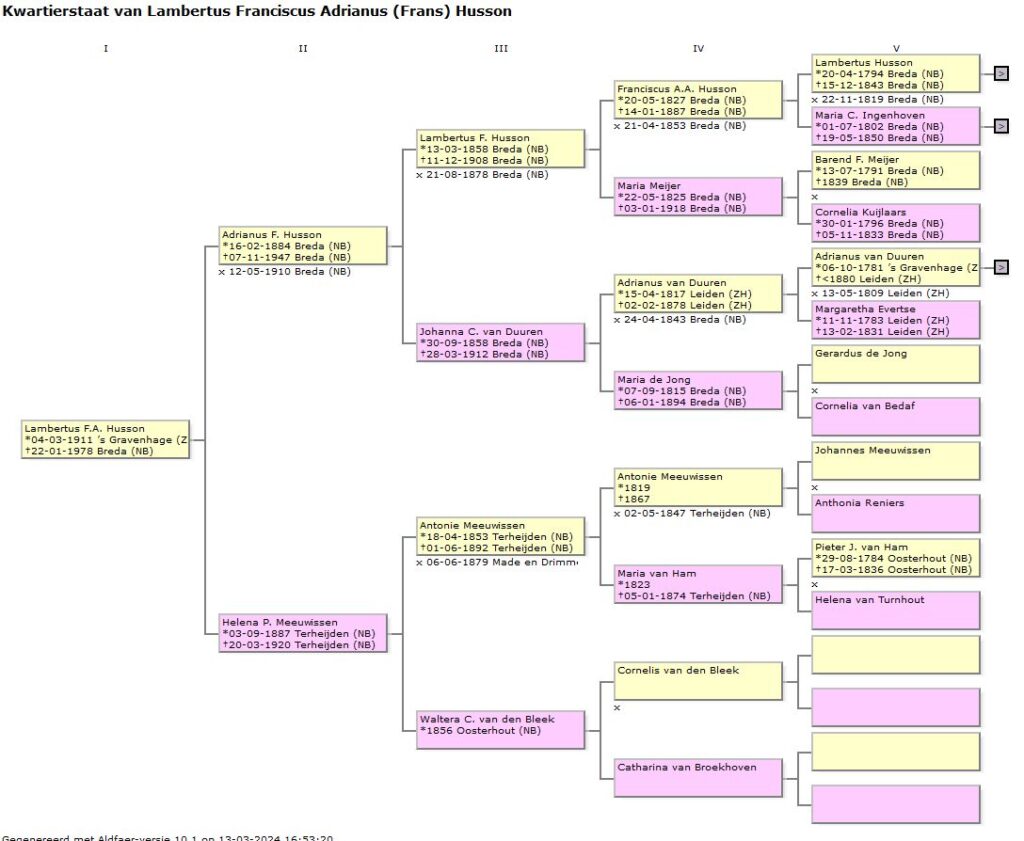Click Johanna C. van Duuren's box
This screenshot has height=841, width=1024.
pyautogui.click(x=501, y=343)
